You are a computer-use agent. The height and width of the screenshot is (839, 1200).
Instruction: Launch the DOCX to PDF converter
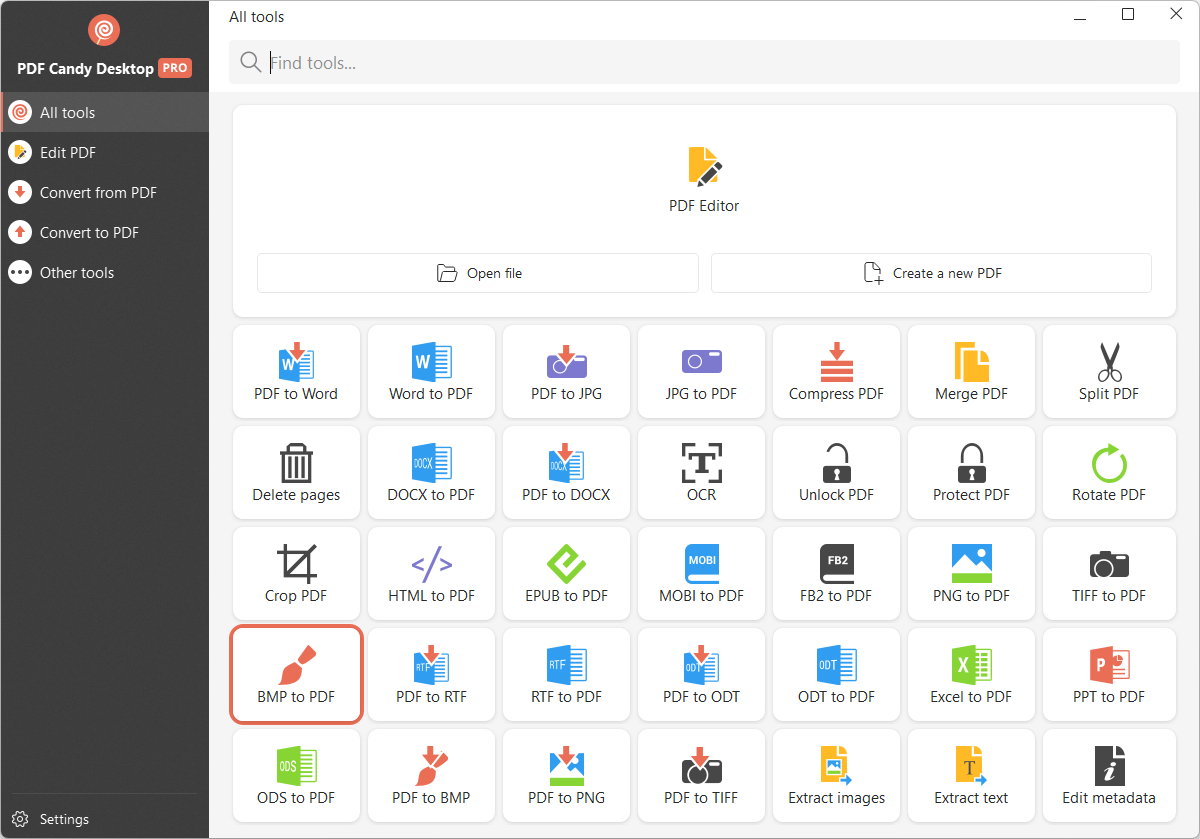431,472
